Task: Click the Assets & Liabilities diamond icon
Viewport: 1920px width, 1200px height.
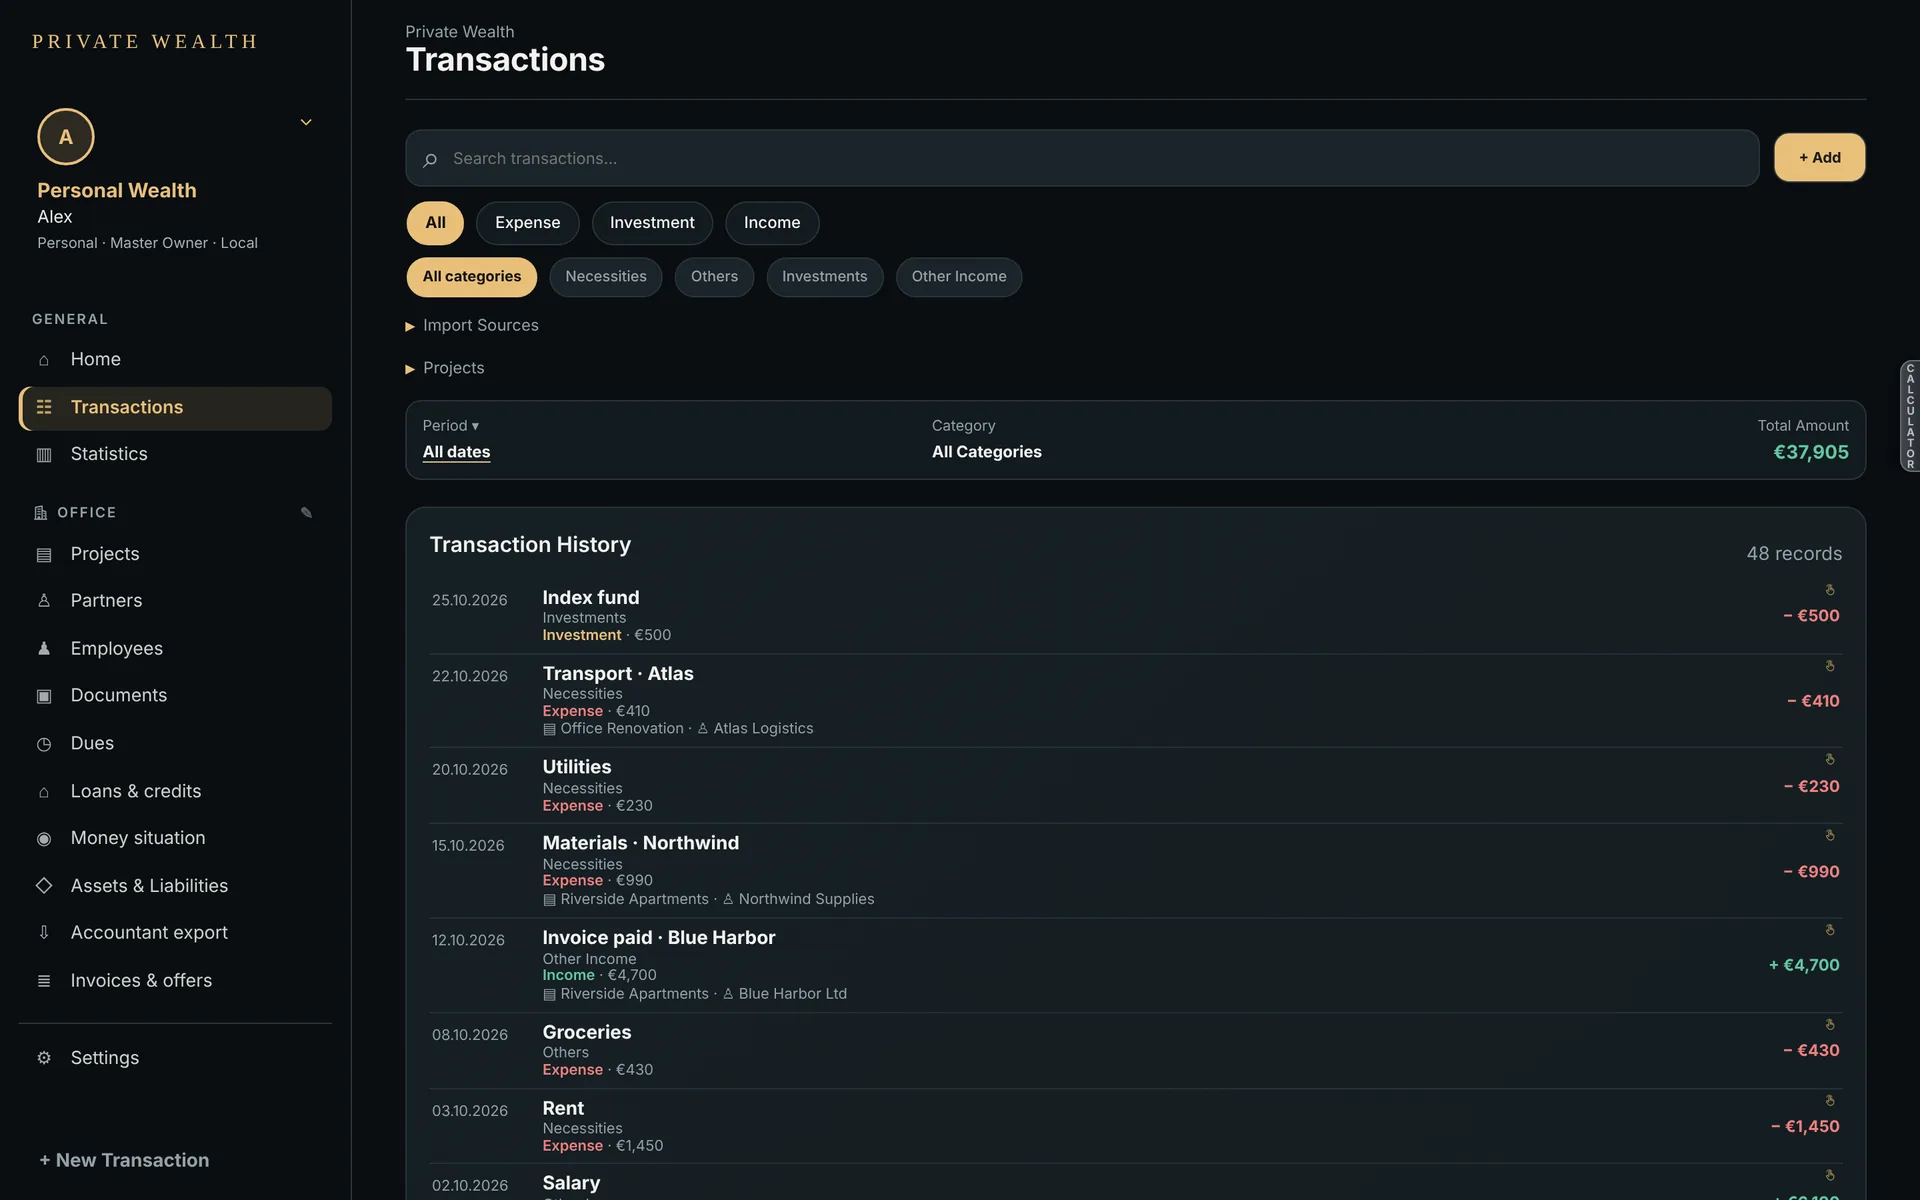Action: 44,886
